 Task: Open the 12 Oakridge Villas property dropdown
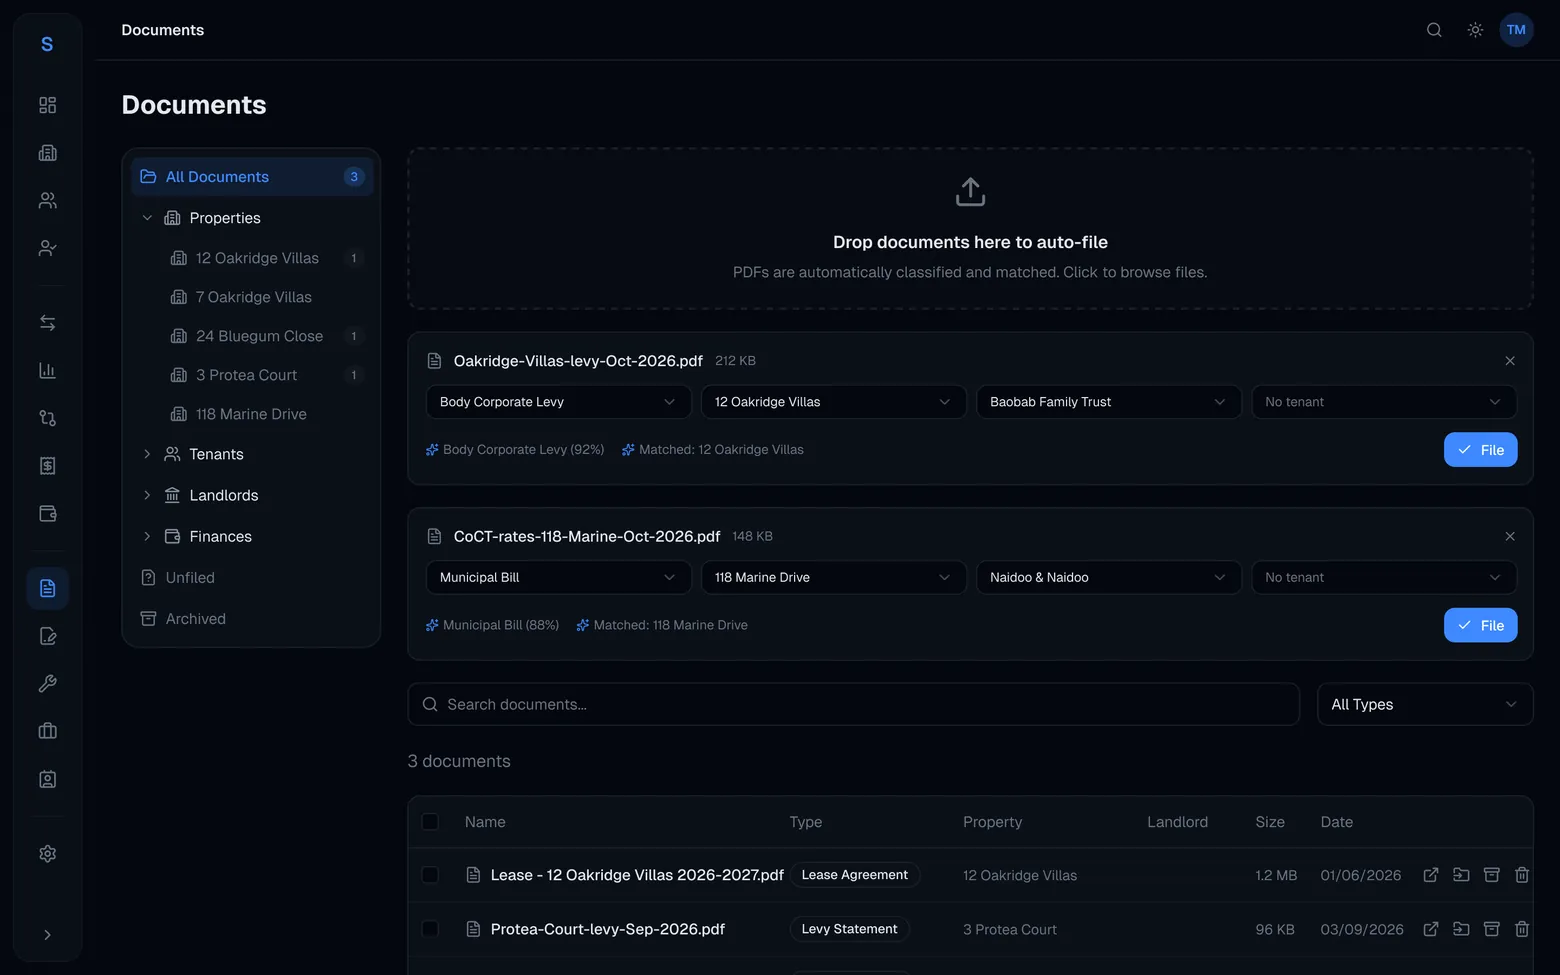pos(833,402)
